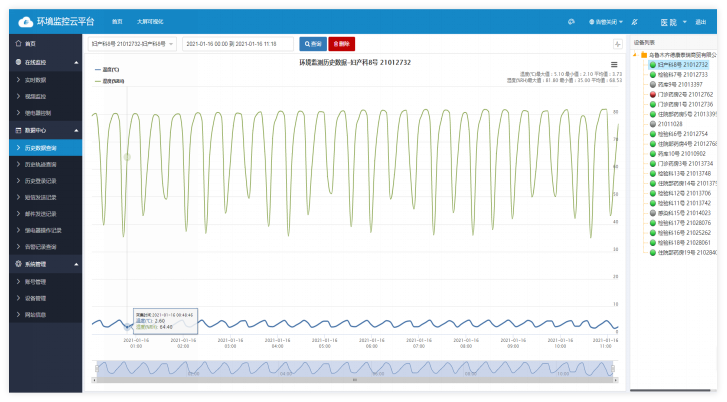Click the horizontal scrollbar under device list

[x=670, y=390]
